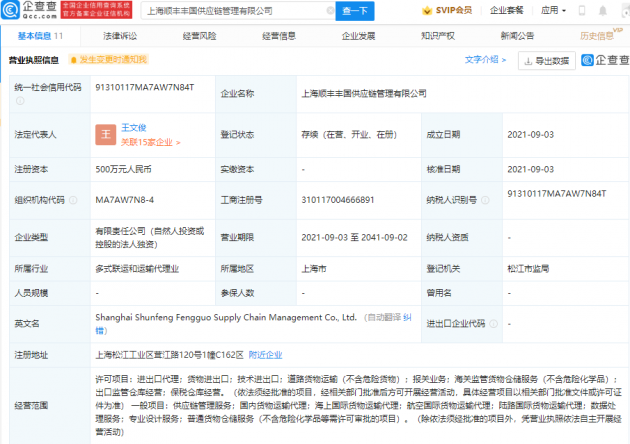Click the 企查查 logo beside export button
Viewport: 630px width, 444px height.
(605, 60)
